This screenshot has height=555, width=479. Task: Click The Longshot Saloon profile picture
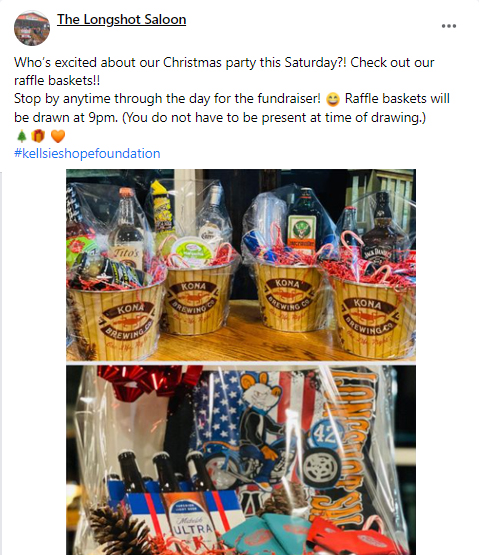tap(32, 28)
